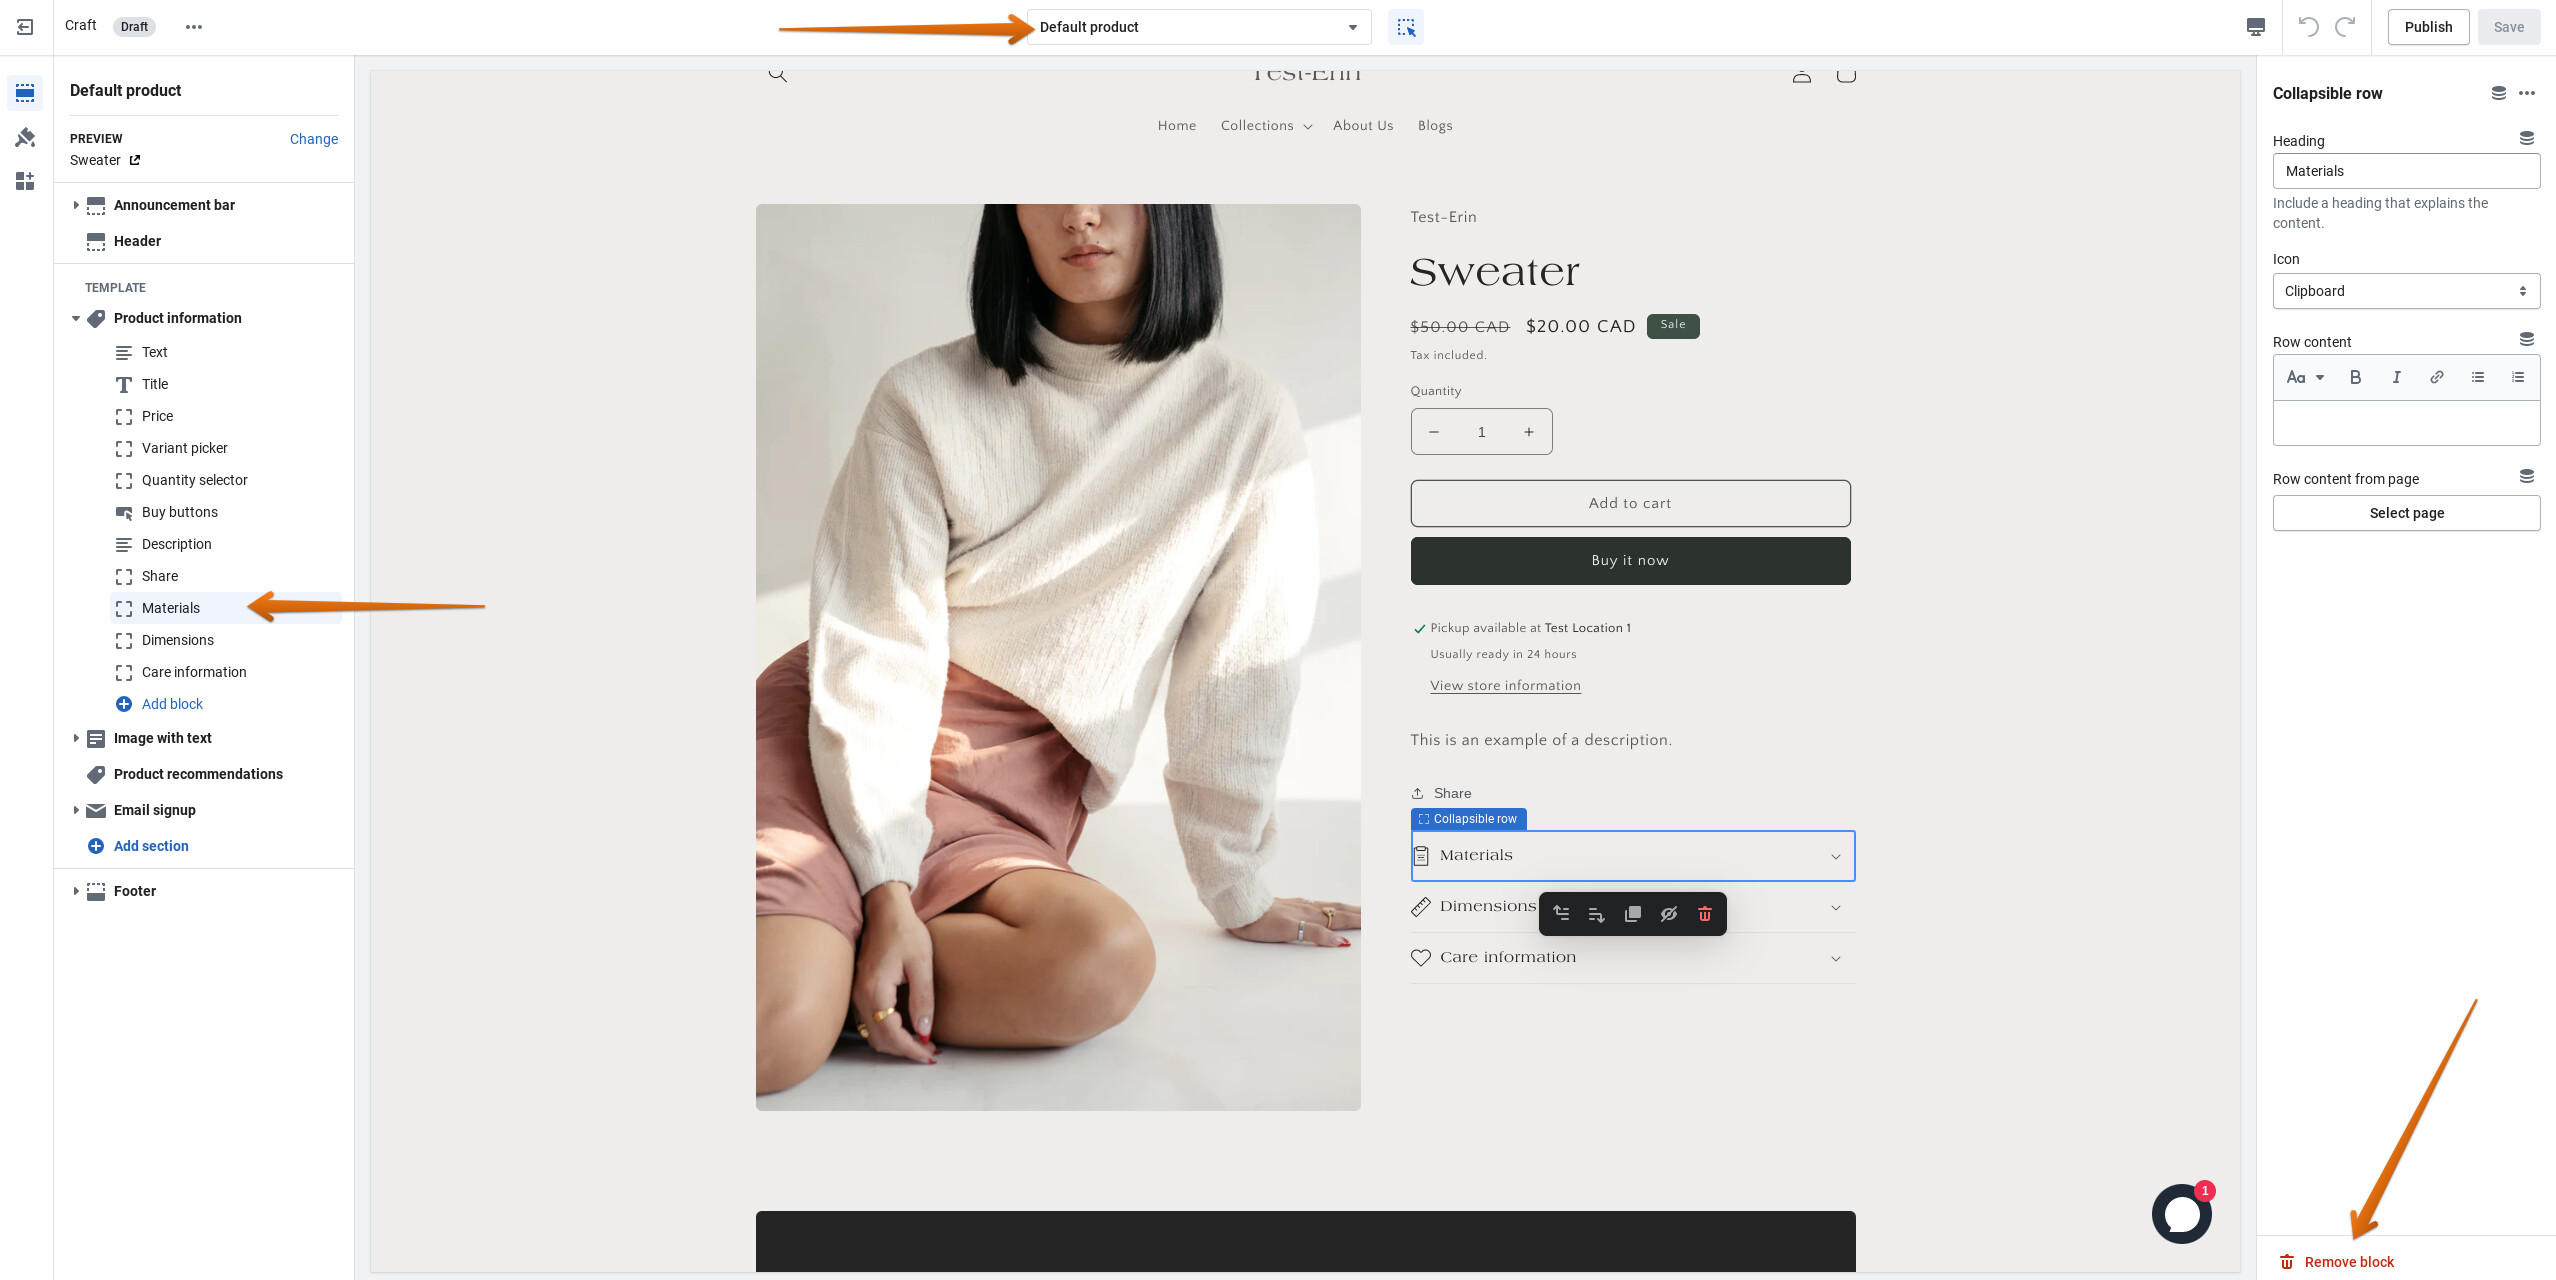Toggle bold in Row content editor
This screenshot has height=1280, width=2556.
pos(2355,377)
